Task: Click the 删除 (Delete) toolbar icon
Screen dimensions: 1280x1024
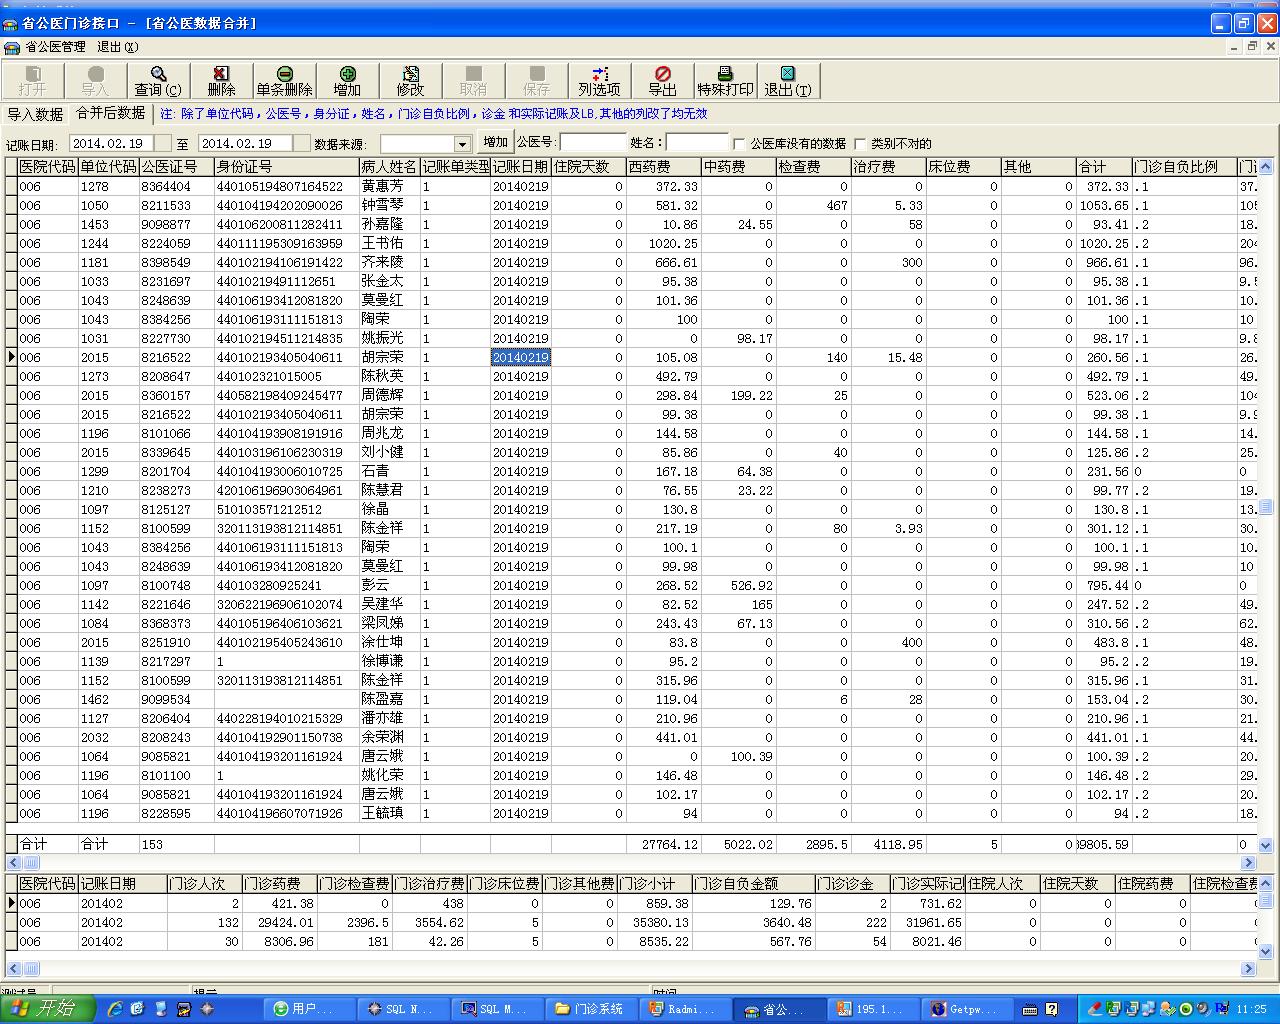Action: point(221,80)
